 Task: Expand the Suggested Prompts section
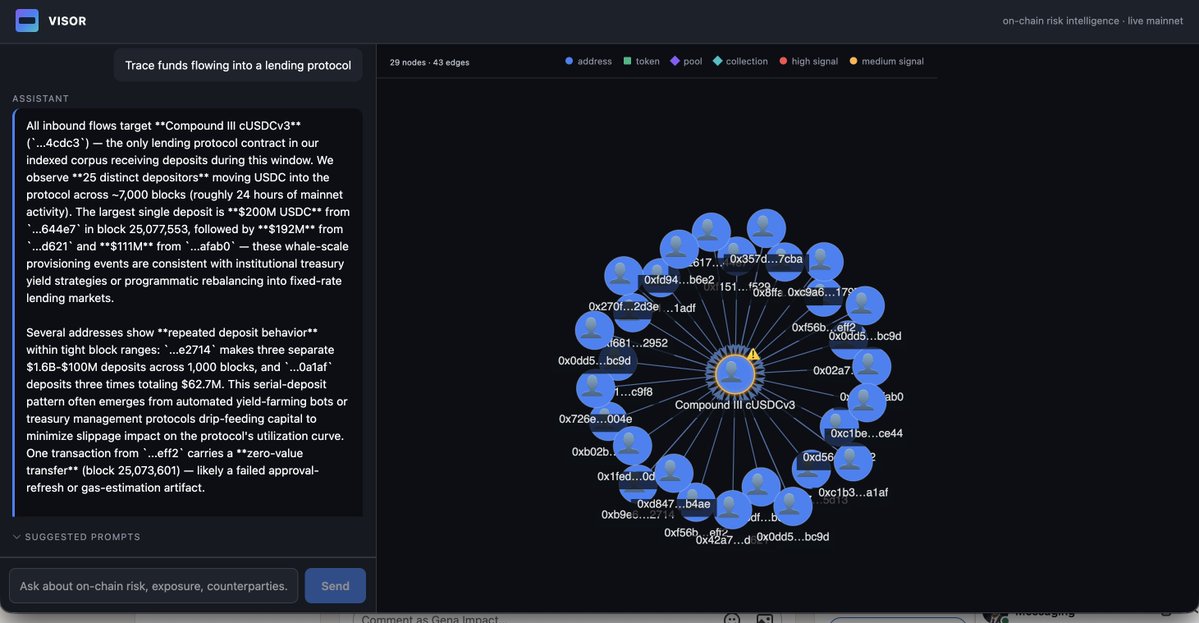pos(76,537)
